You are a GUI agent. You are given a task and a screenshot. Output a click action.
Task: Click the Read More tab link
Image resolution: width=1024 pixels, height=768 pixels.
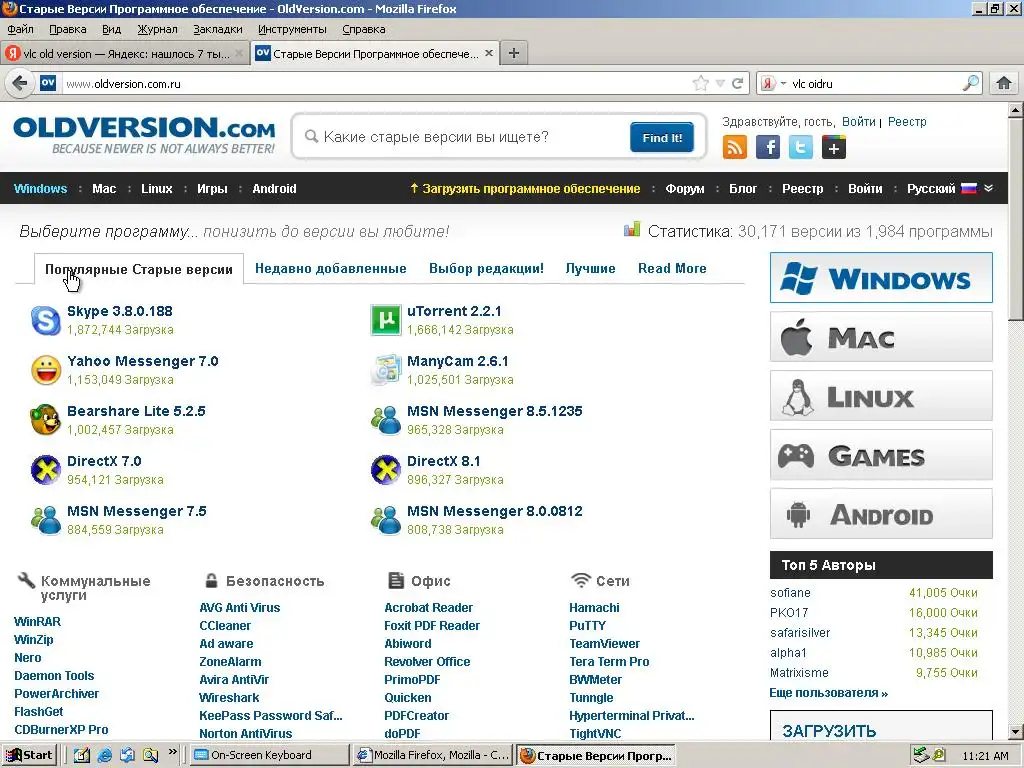[x=672, y=268]
